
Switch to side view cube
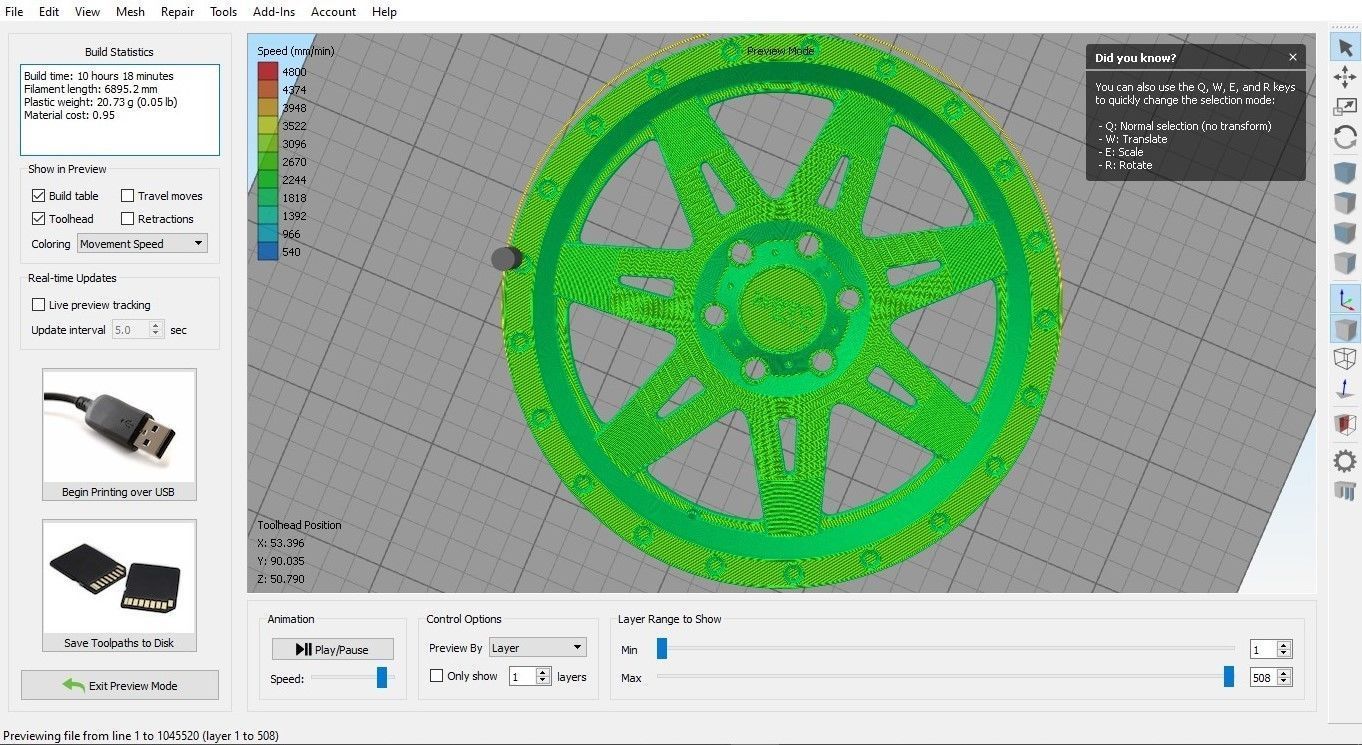click(x=1345, y=264)
